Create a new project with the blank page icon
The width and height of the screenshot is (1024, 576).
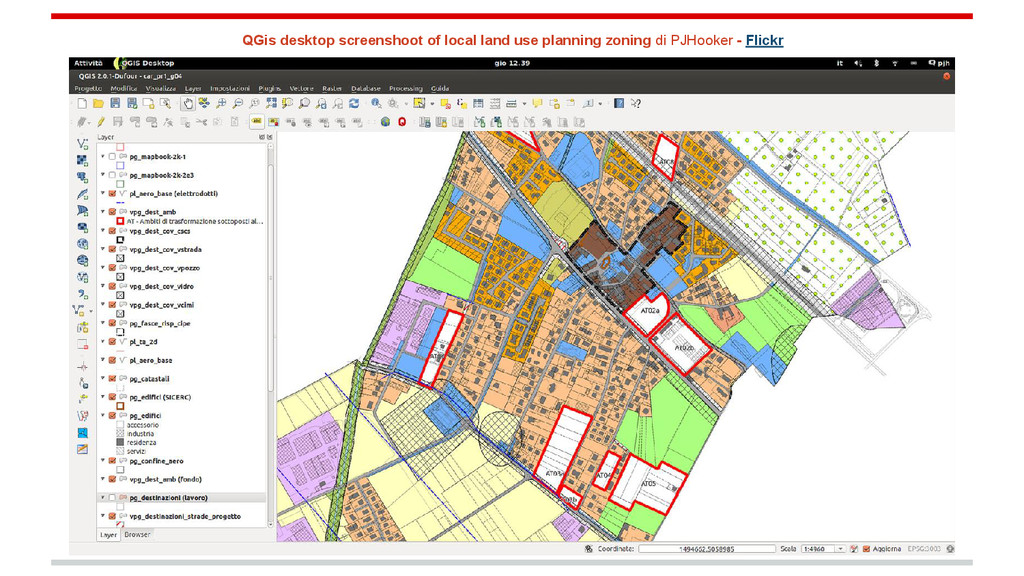click(x=82, y=103)
